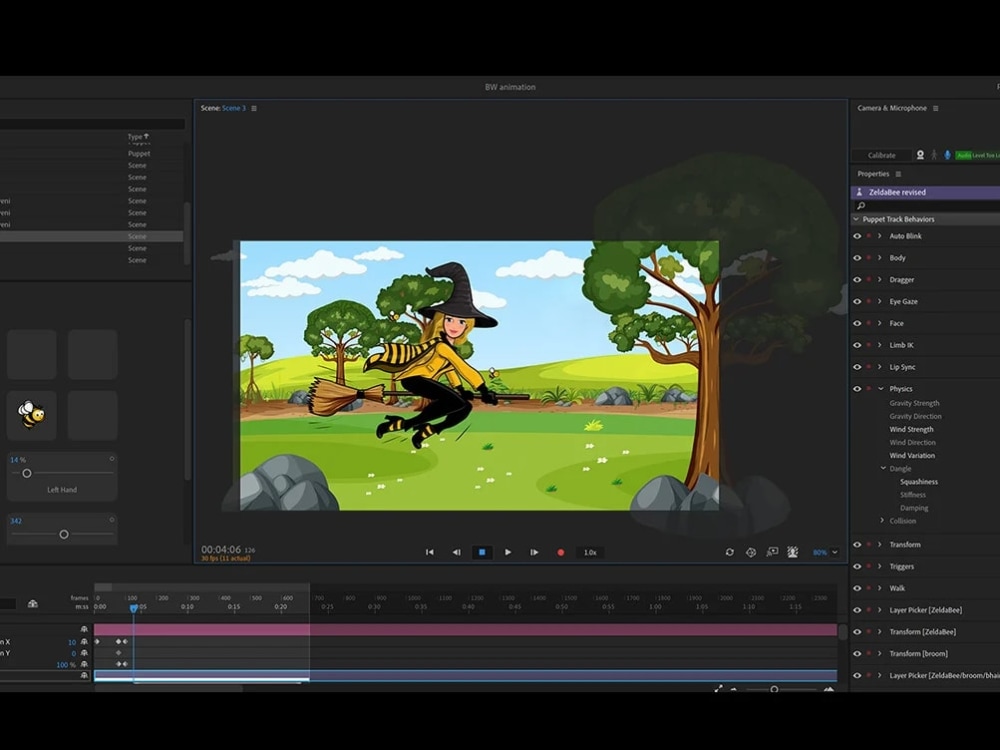Click the snapshot camera icon near zoom control
The image size is (1000, 750).
(773, 551)
